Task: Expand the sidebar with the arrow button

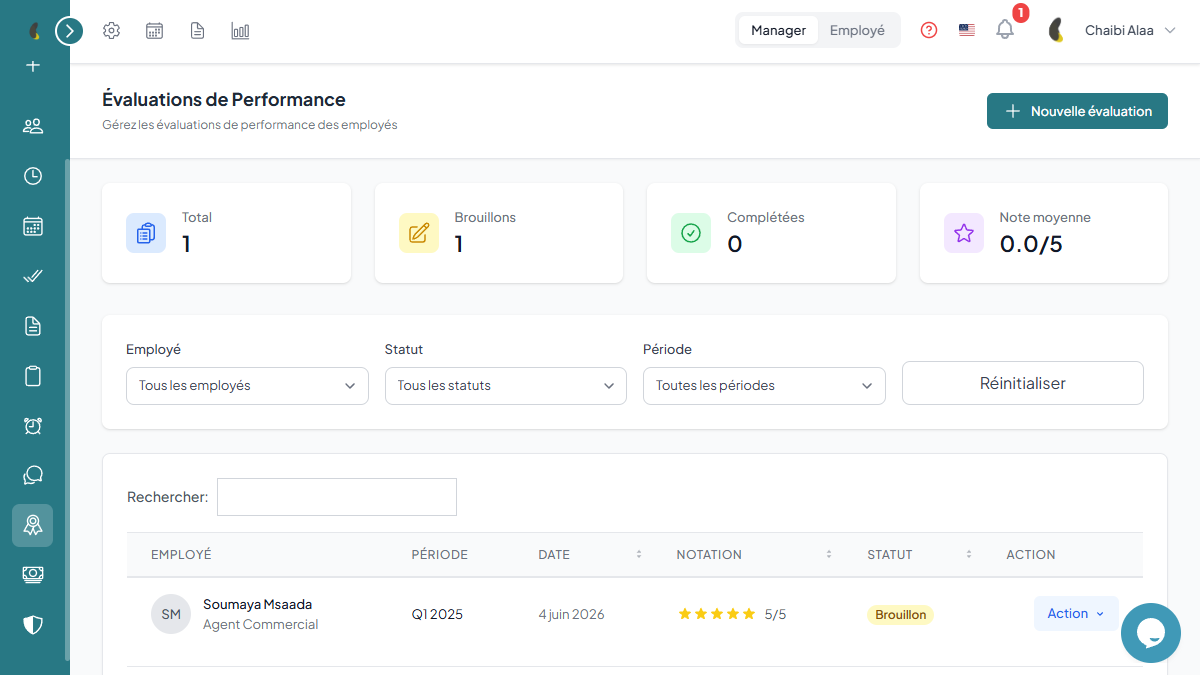Action: tap(69, 31)
